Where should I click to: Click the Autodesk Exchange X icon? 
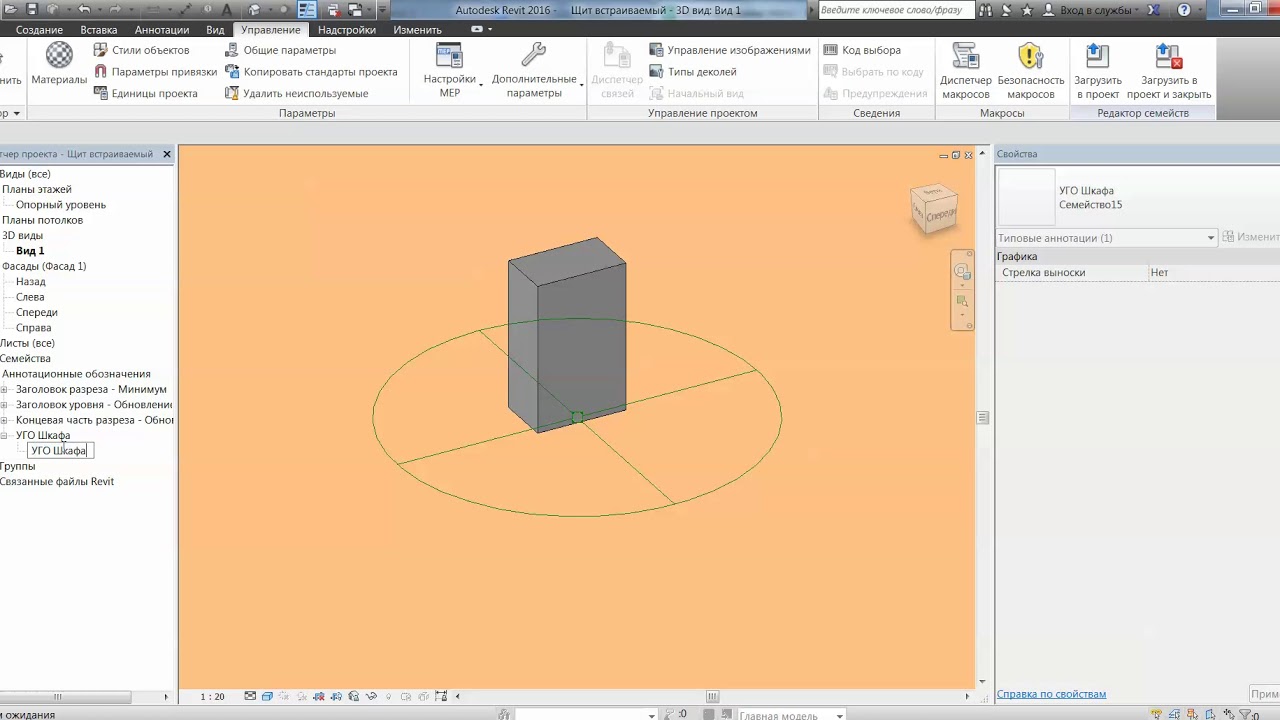coord(1155,10)
